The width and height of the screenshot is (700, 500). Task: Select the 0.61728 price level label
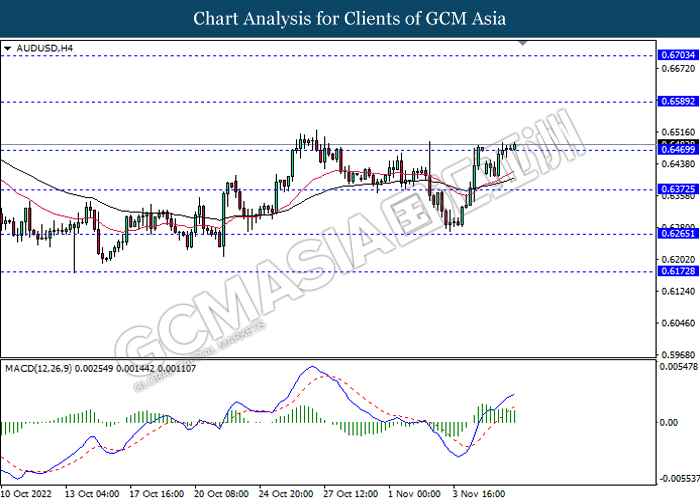[678, 271]
